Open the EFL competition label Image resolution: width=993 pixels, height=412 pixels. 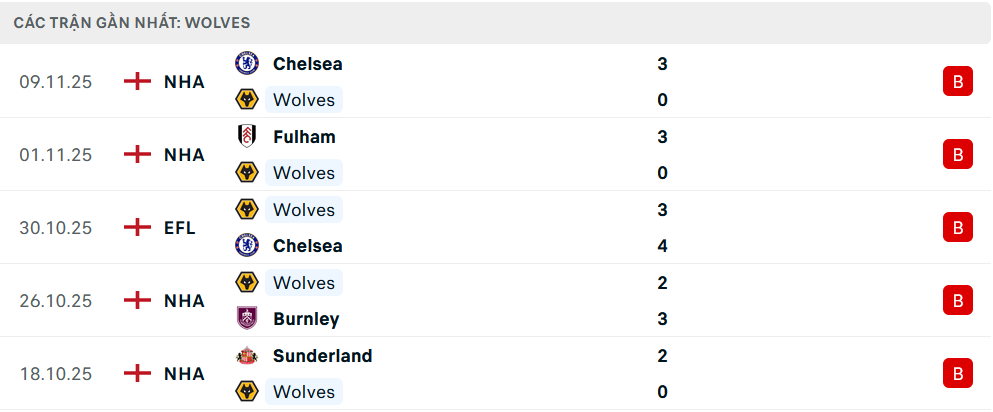[x=180, y=227]
